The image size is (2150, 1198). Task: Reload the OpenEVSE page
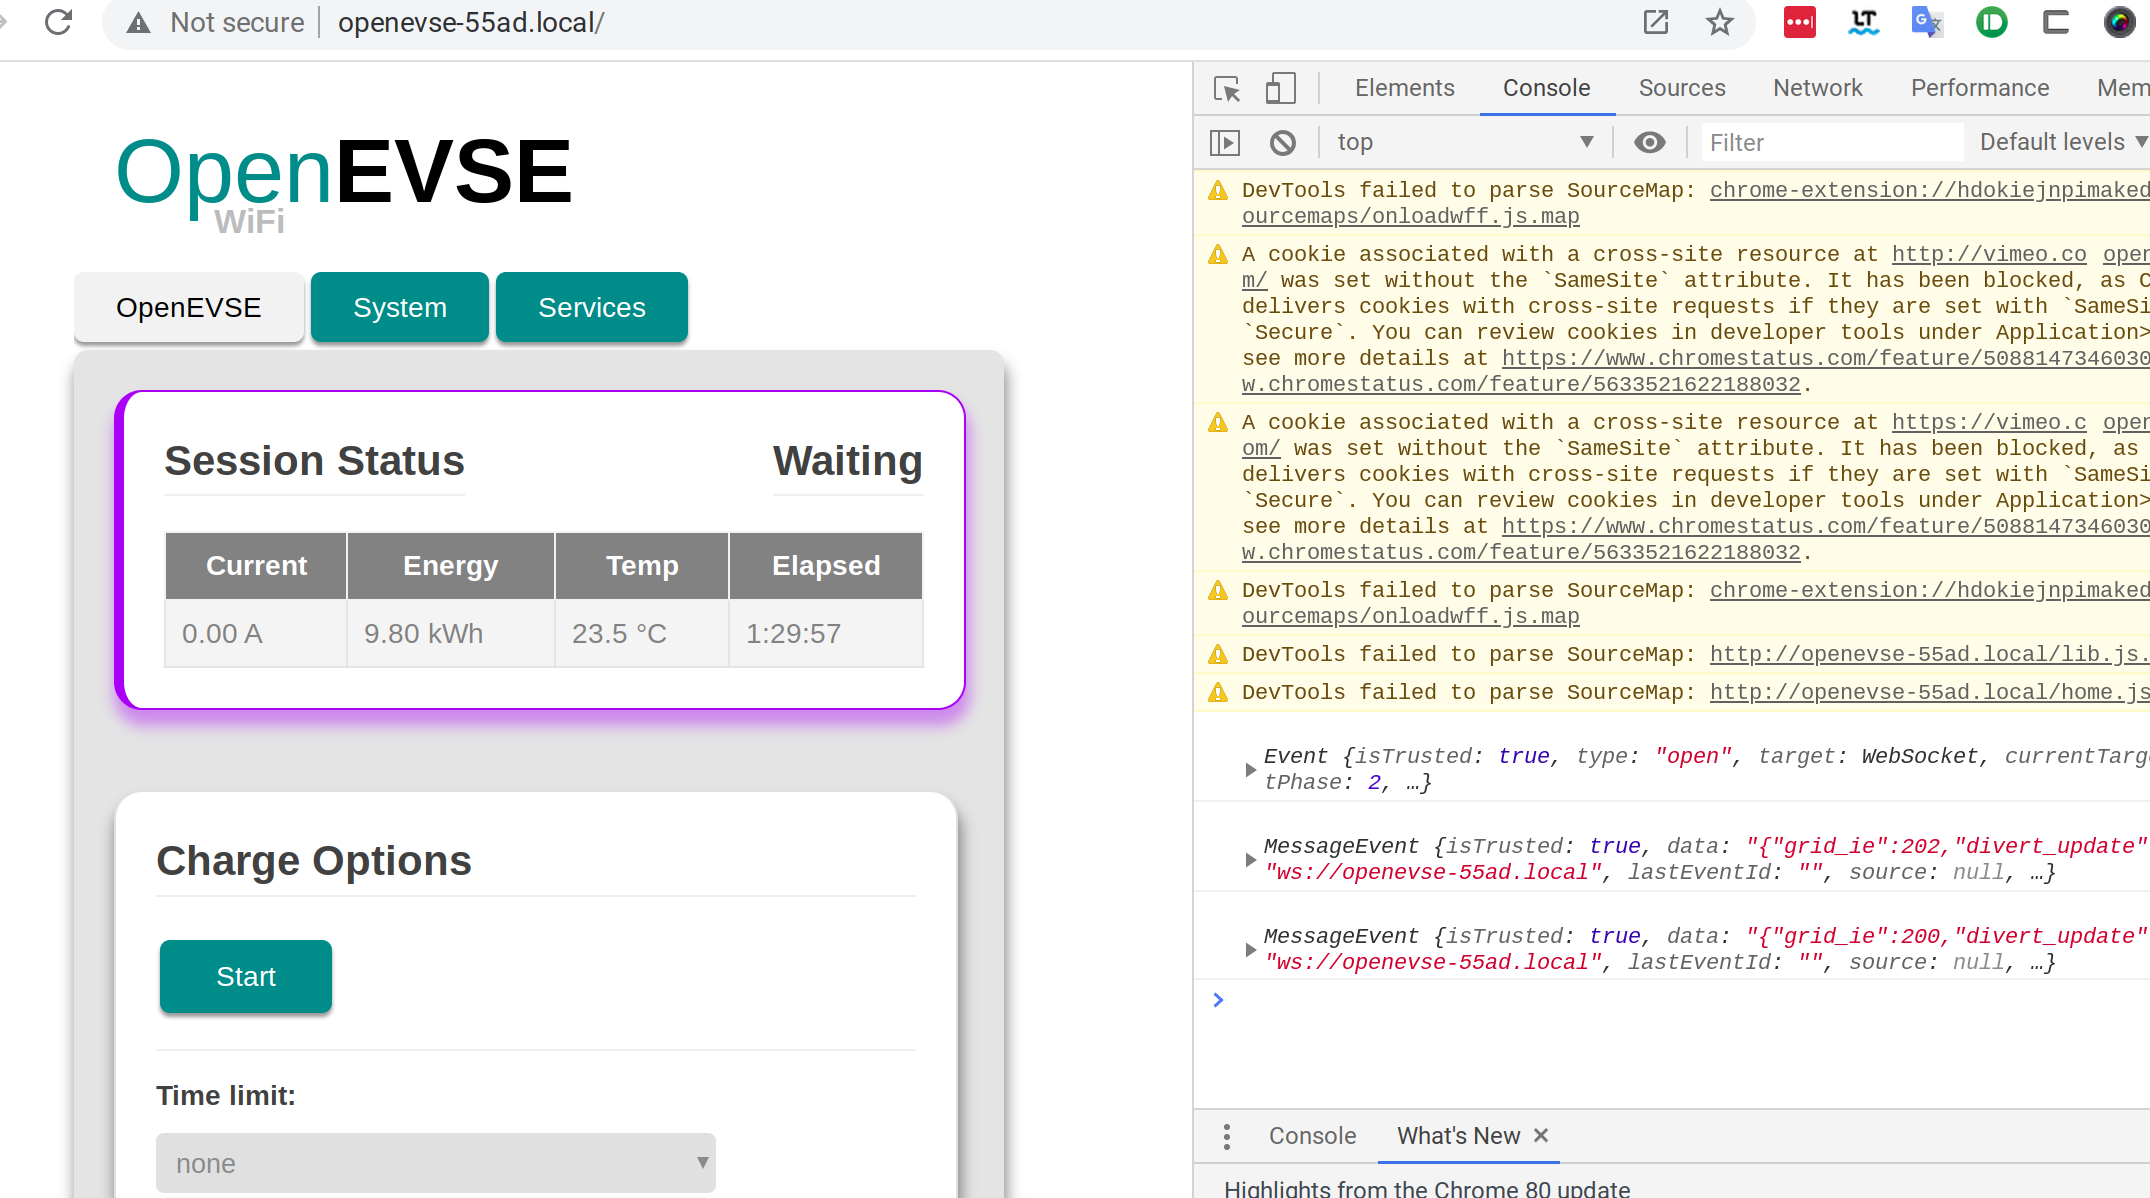60,22
